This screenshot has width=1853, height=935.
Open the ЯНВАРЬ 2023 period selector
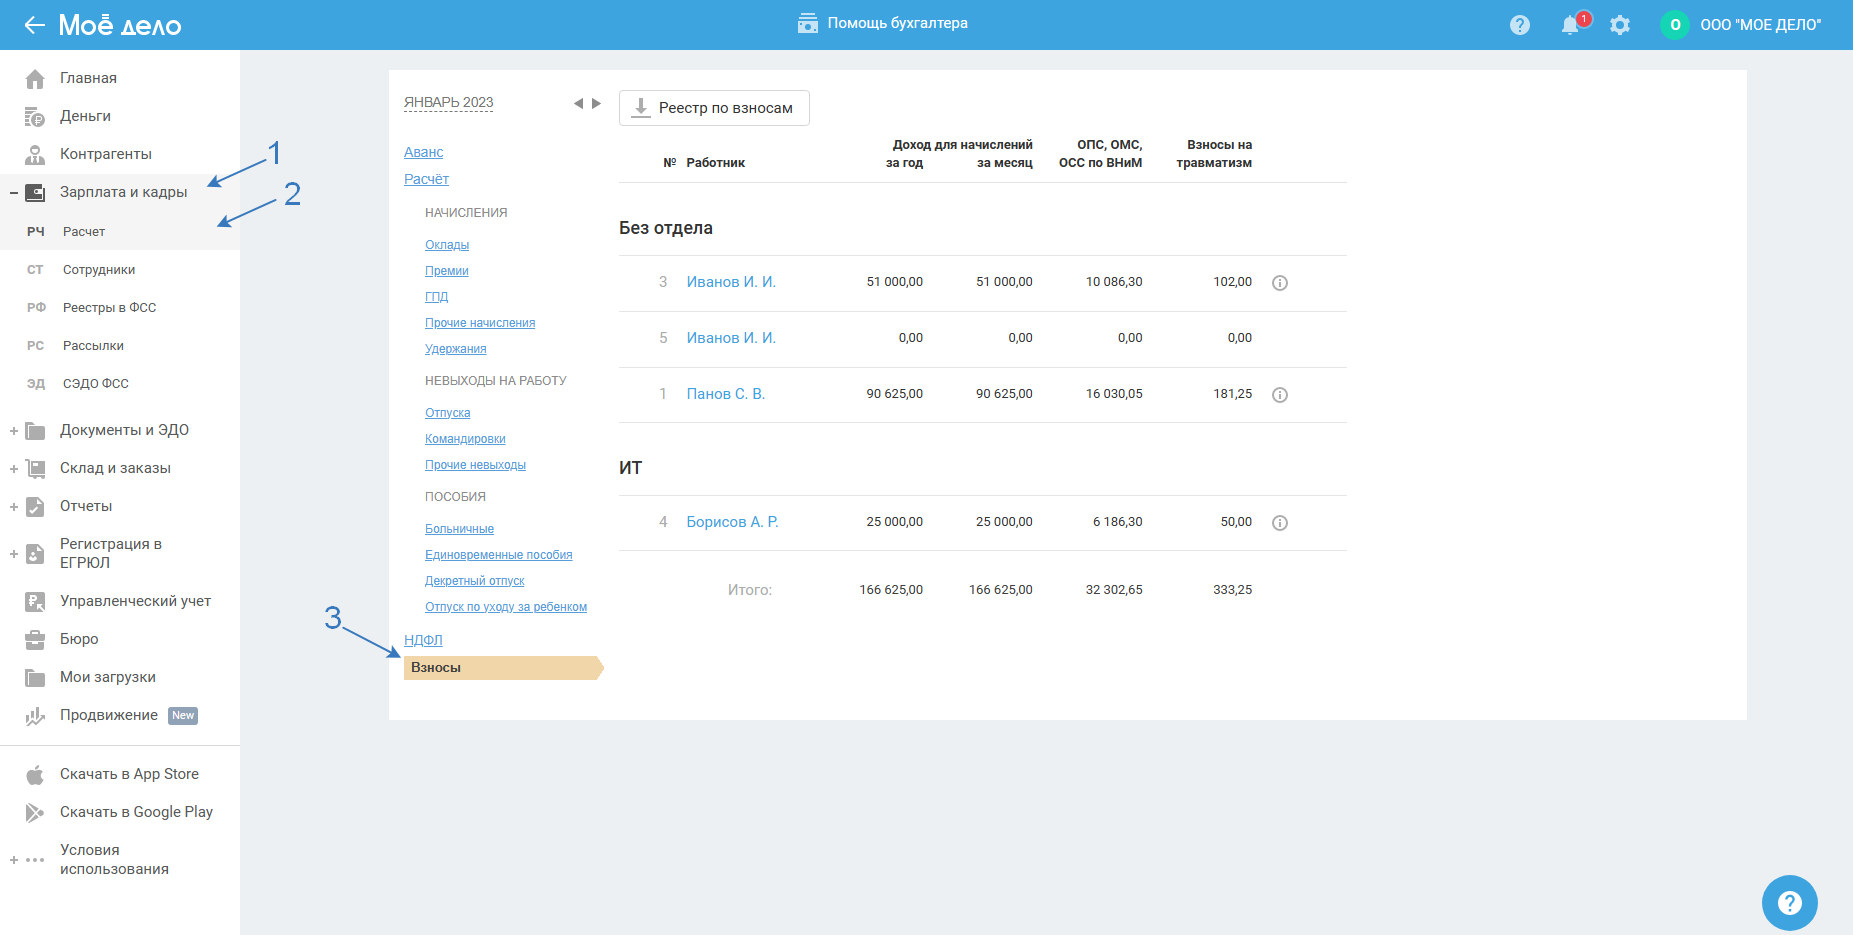pyautogui.click(x=448, y=102)
